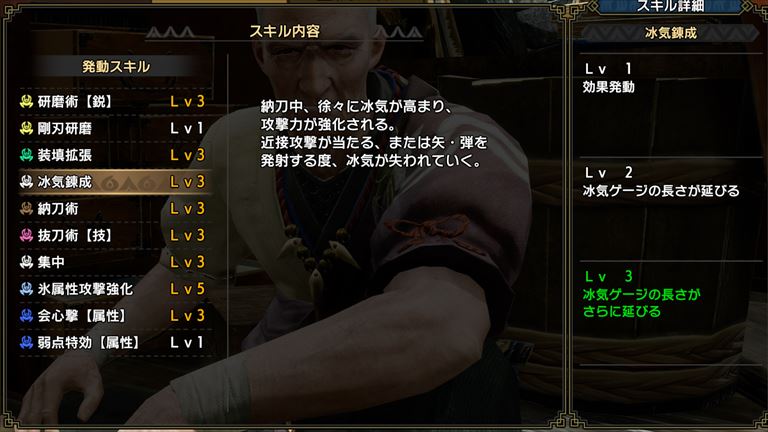Click the yellow icon beside 研磨術【鋭】
Screen dimensions: 768x432
[26, 101]
